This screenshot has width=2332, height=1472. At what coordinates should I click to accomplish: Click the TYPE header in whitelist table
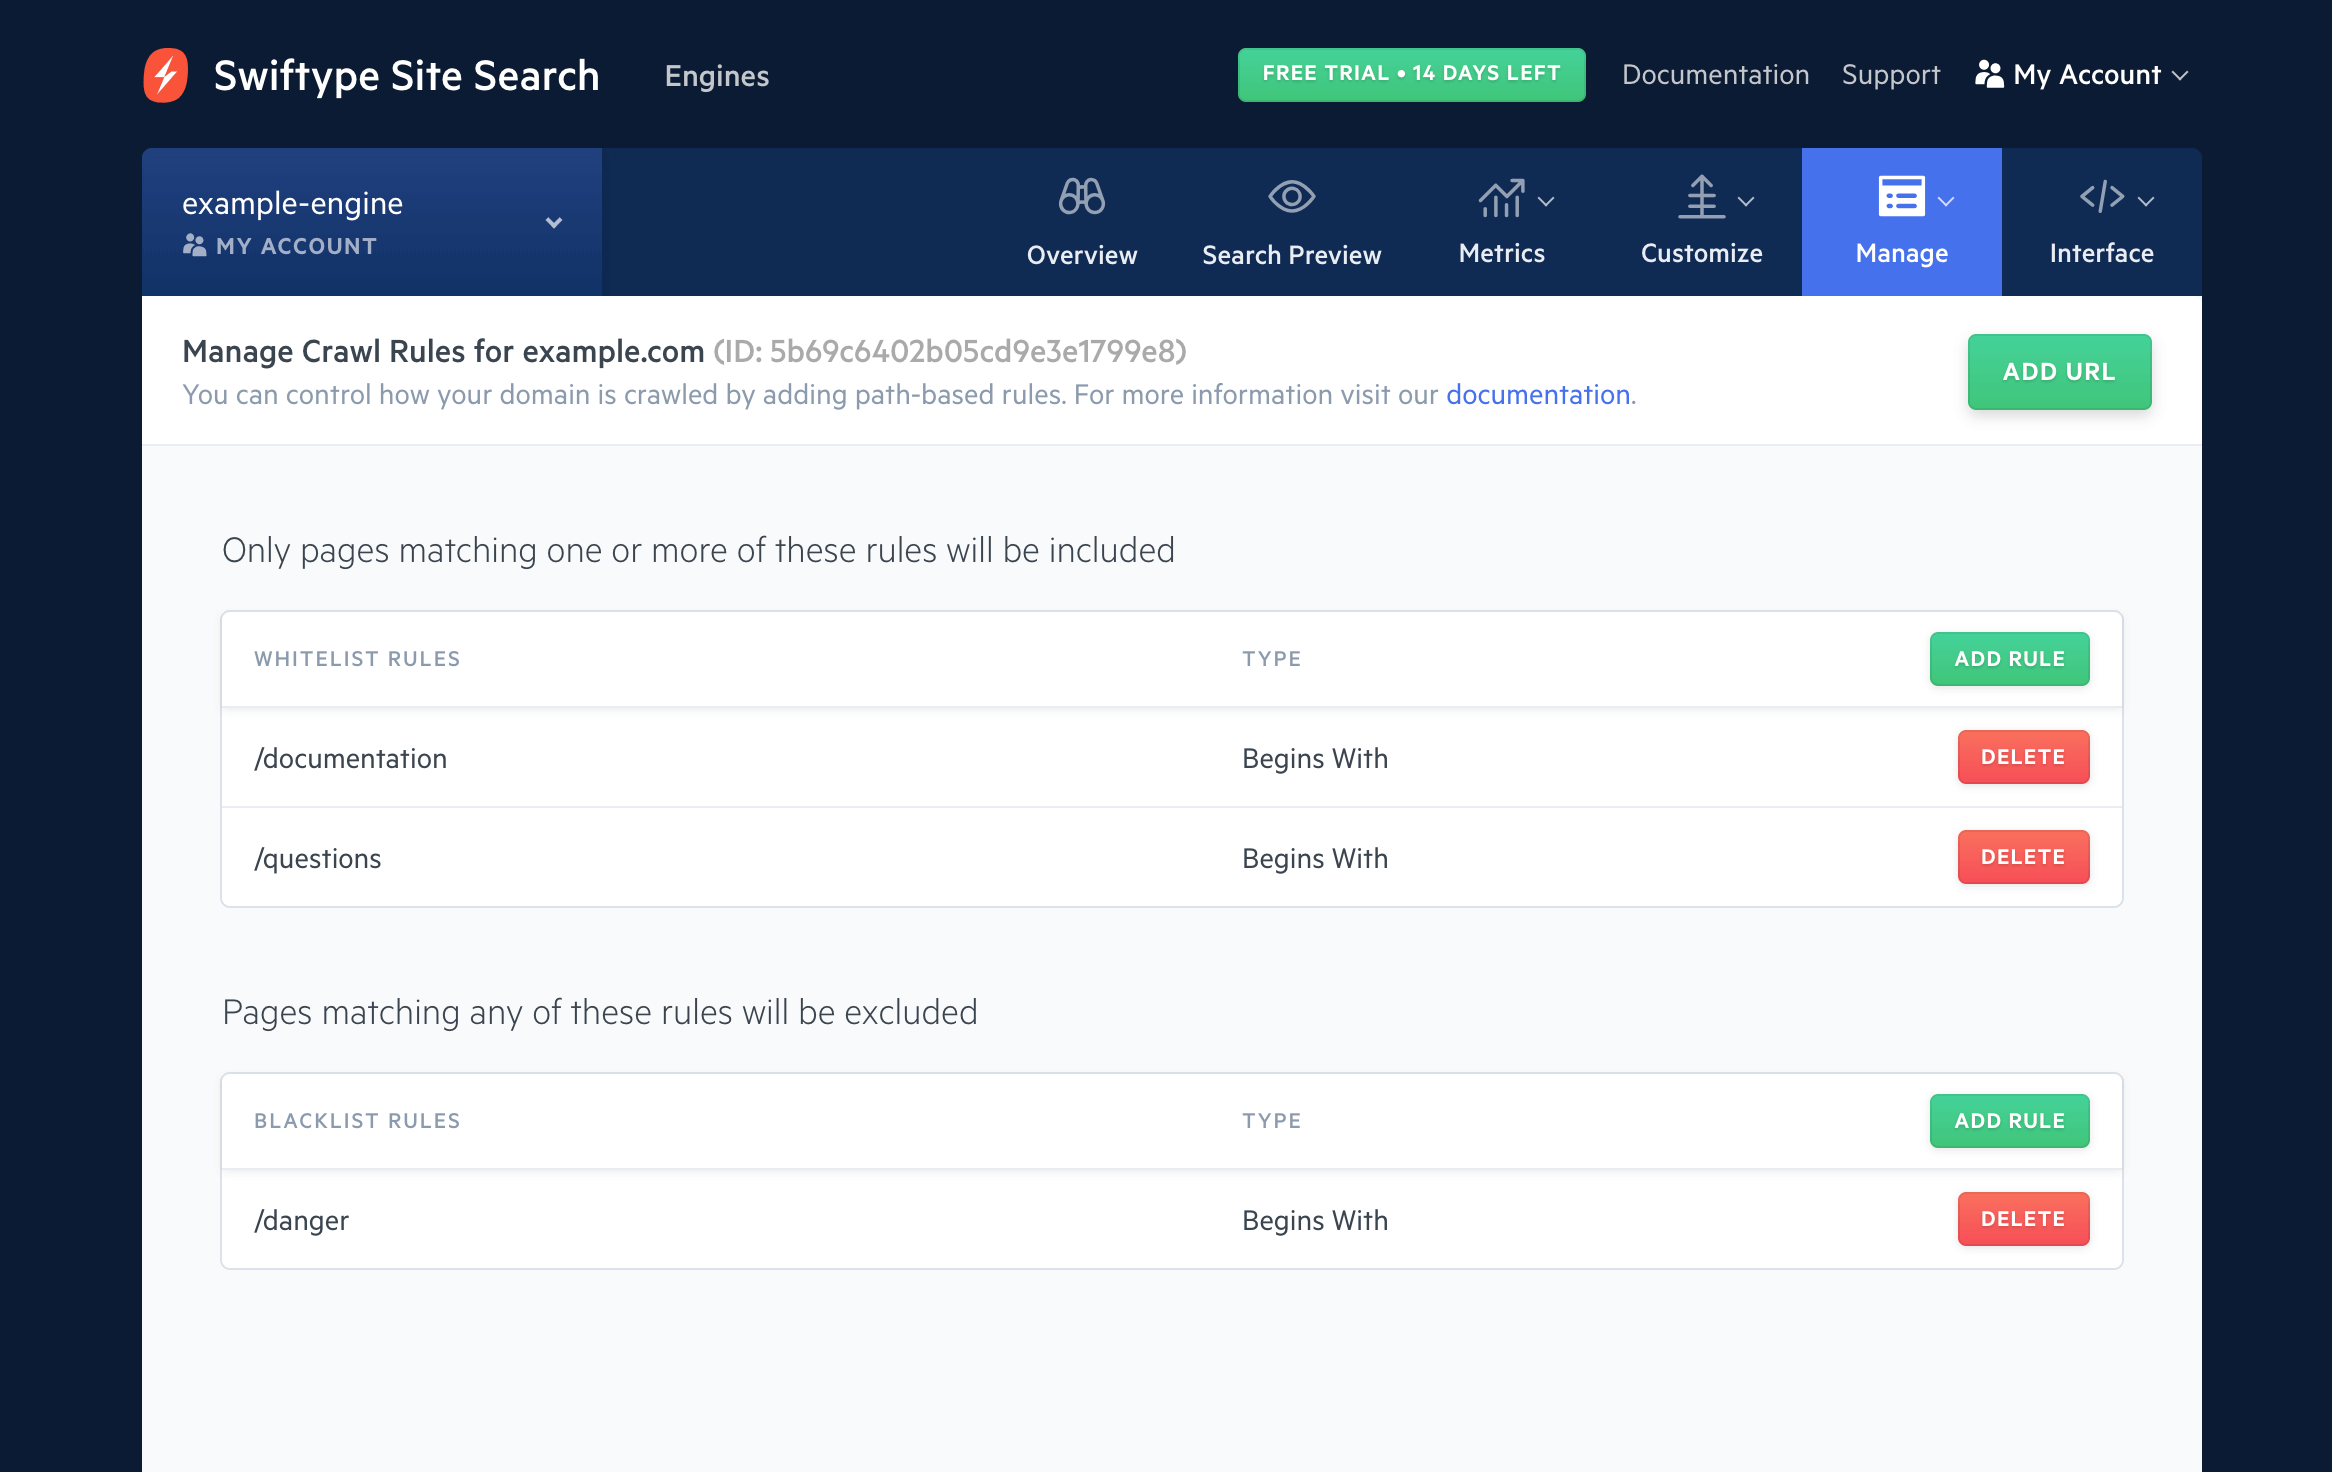1272,659
